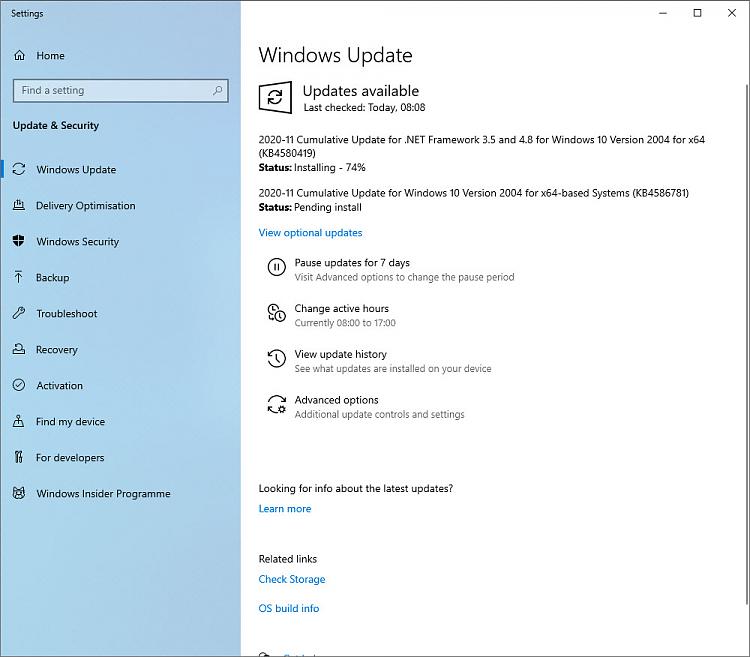Viewport: 750px width, 657px height.
Task: Click the Related links heading
Action: [x=287, y=558]
